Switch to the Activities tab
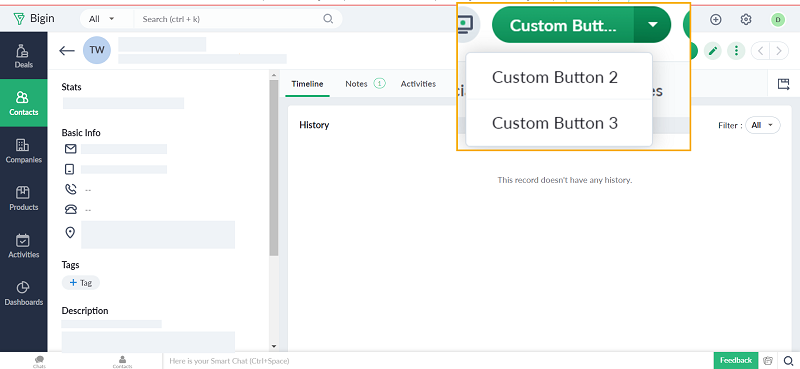The height and width of the screenshot is (369, 800). pos(418,84)
